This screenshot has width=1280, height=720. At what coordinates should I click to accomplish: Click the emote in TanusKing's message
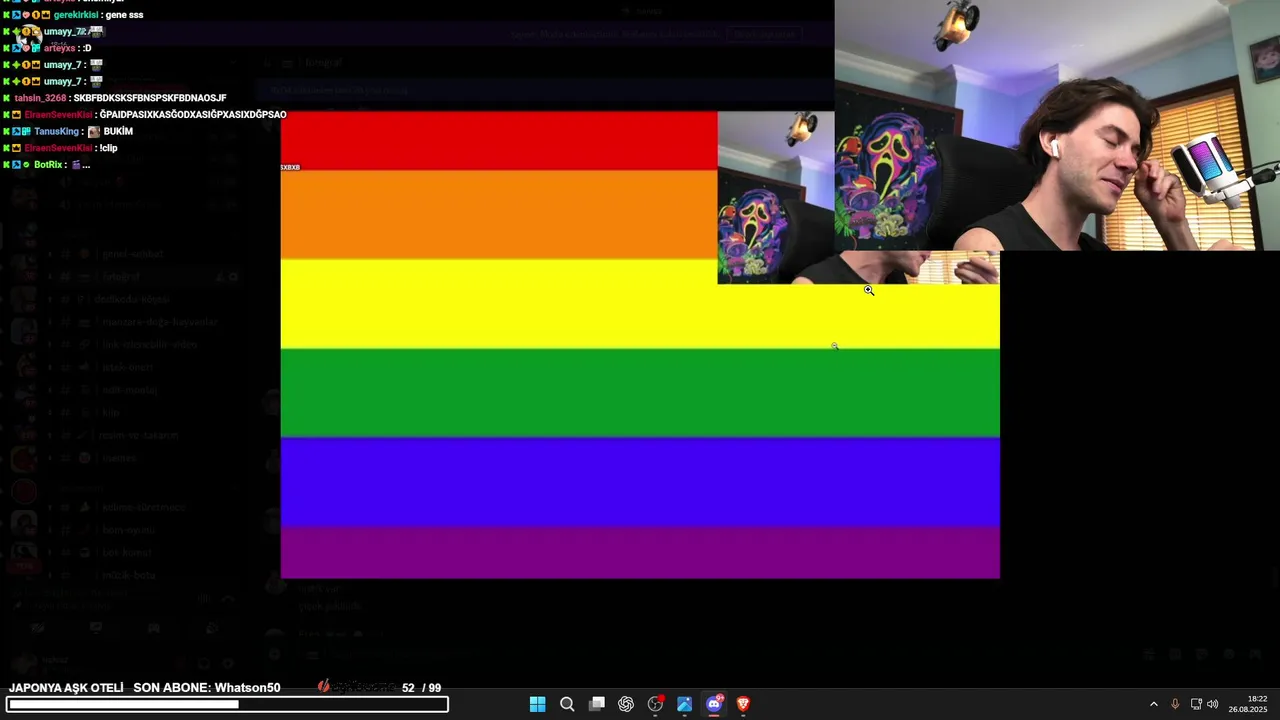pyautogui.click(x=94, y=131)
